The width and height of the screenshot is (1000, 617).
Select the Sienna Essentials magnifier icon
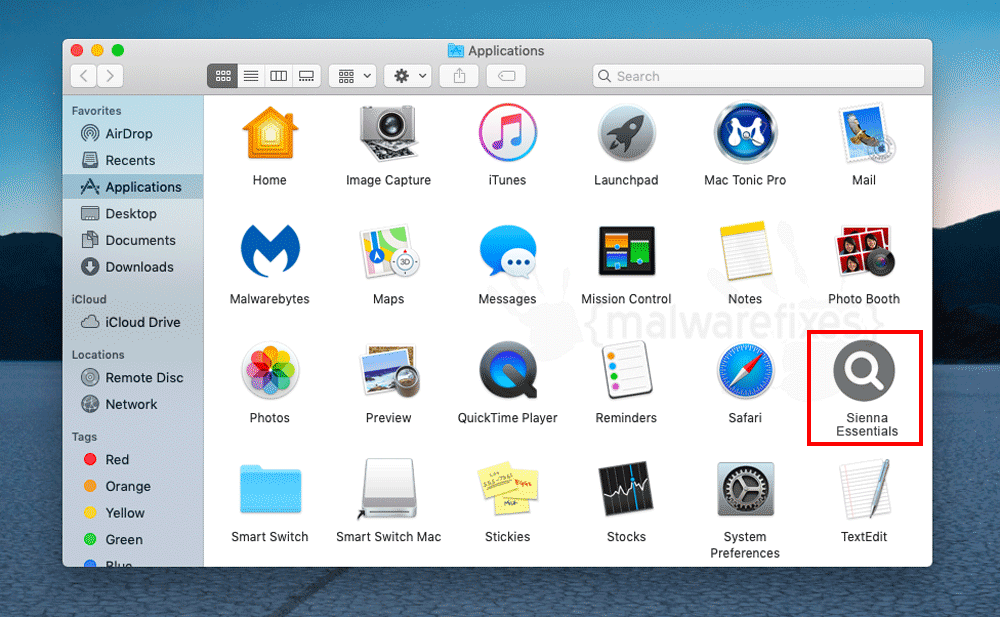[864, 371]
